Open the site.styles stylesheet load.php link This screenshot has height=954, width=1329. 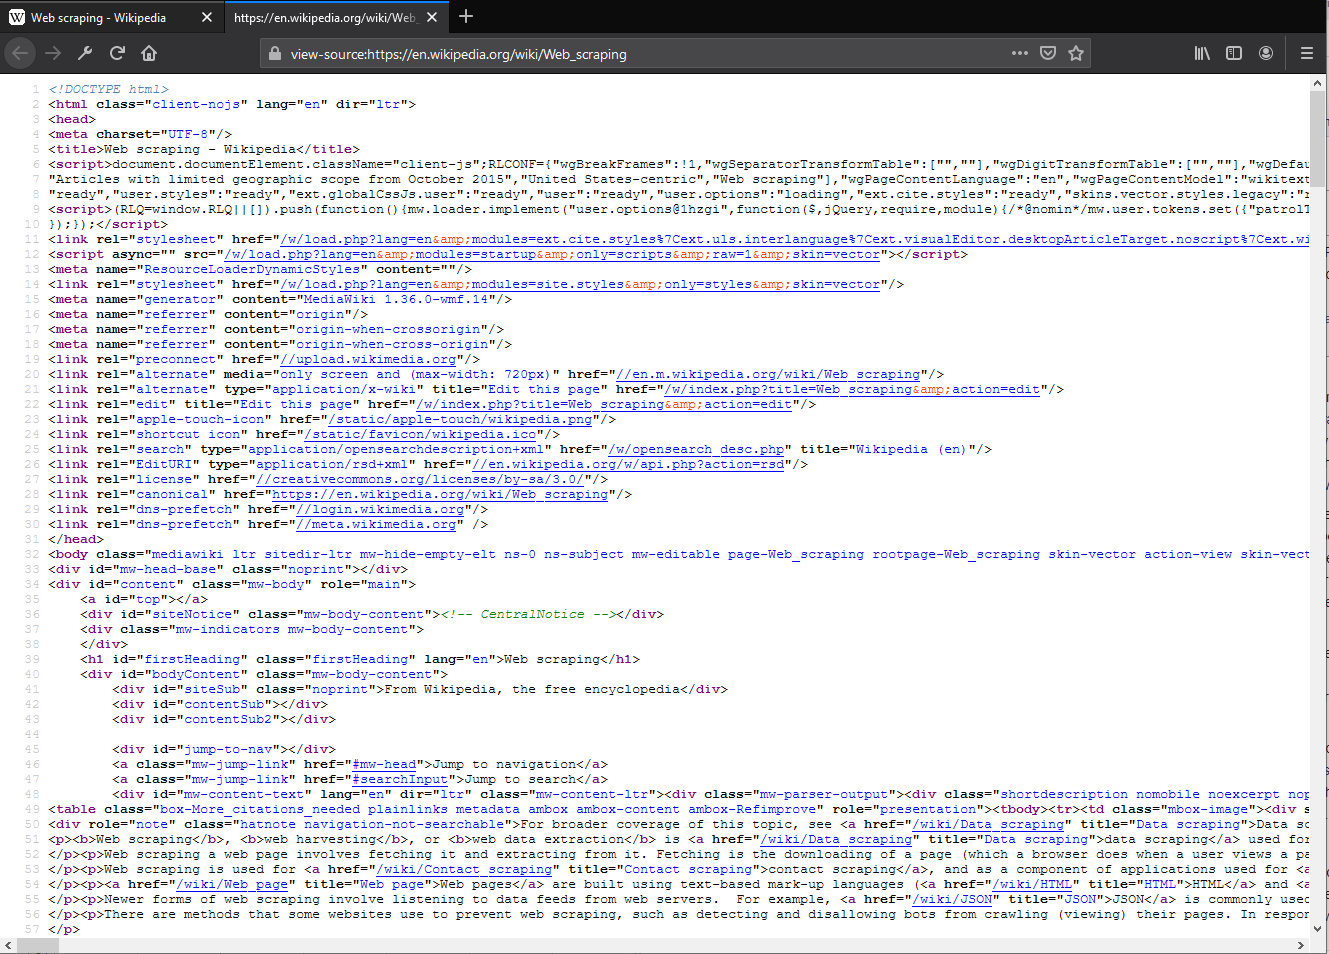[580, 284]
